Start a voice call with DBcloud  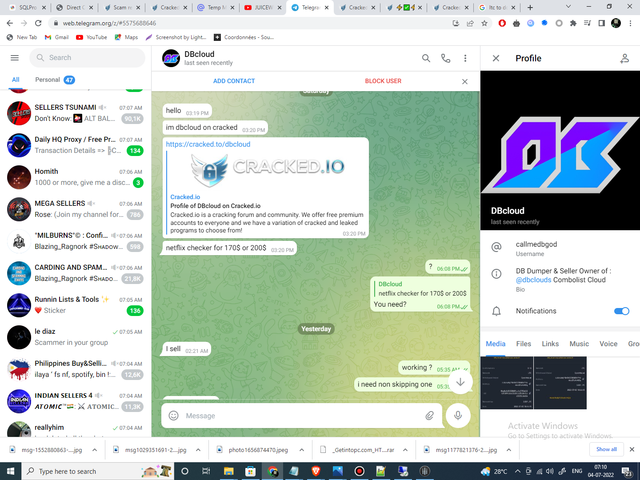click(x=445, y=58)
